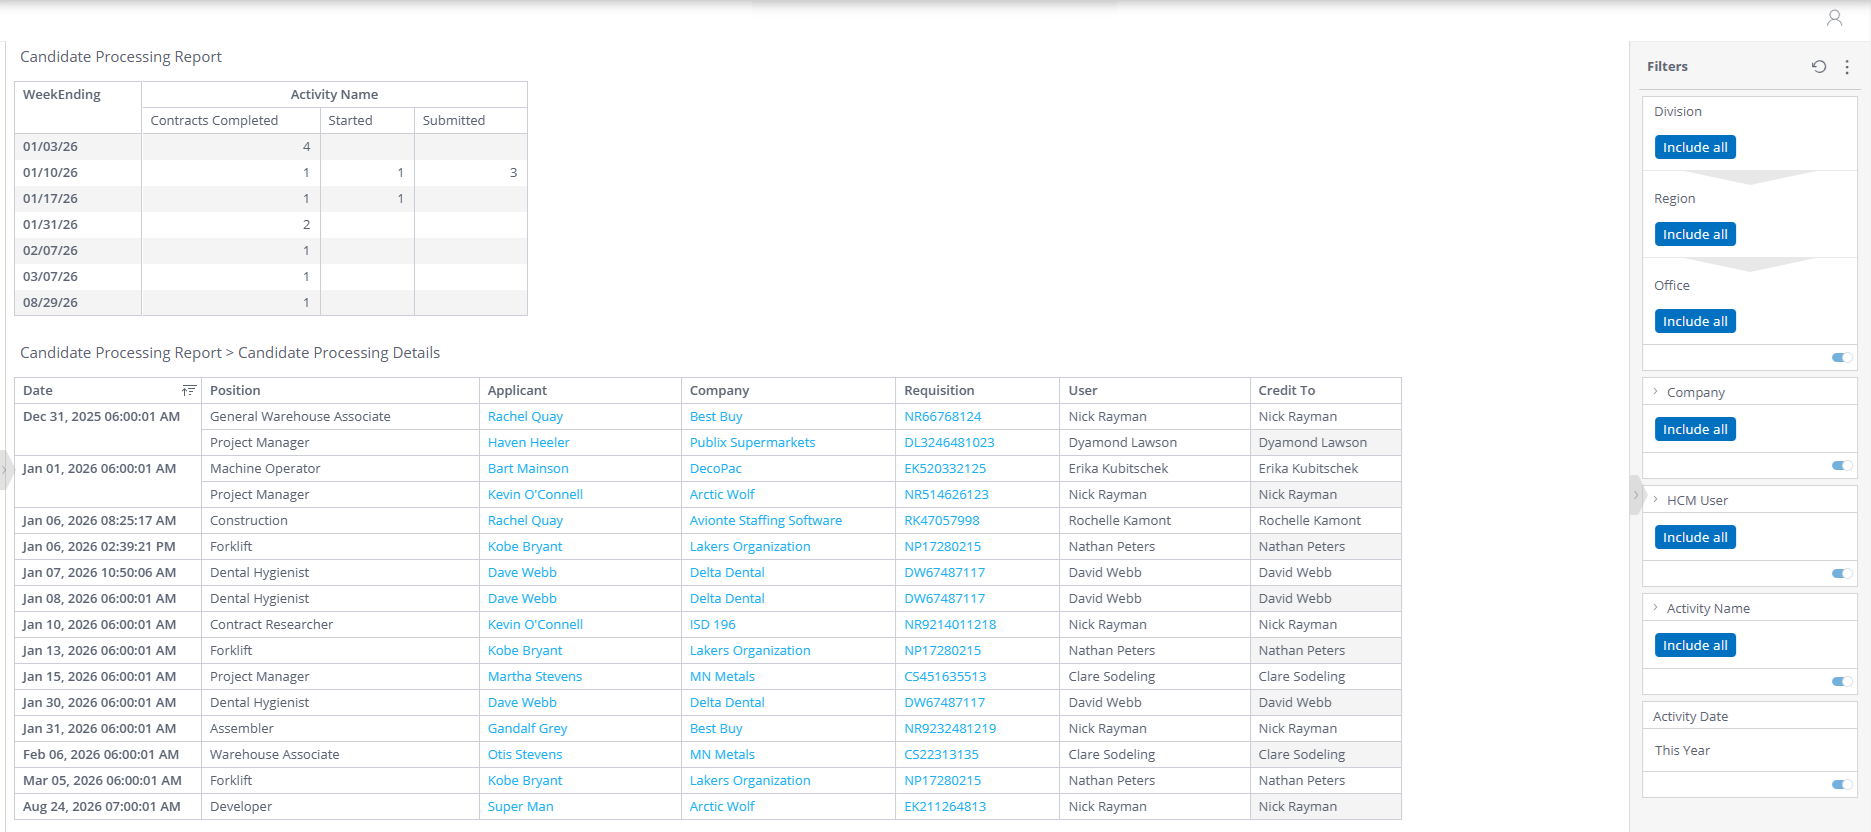
Task: Select the Company column header
Action: coord(788,390)
